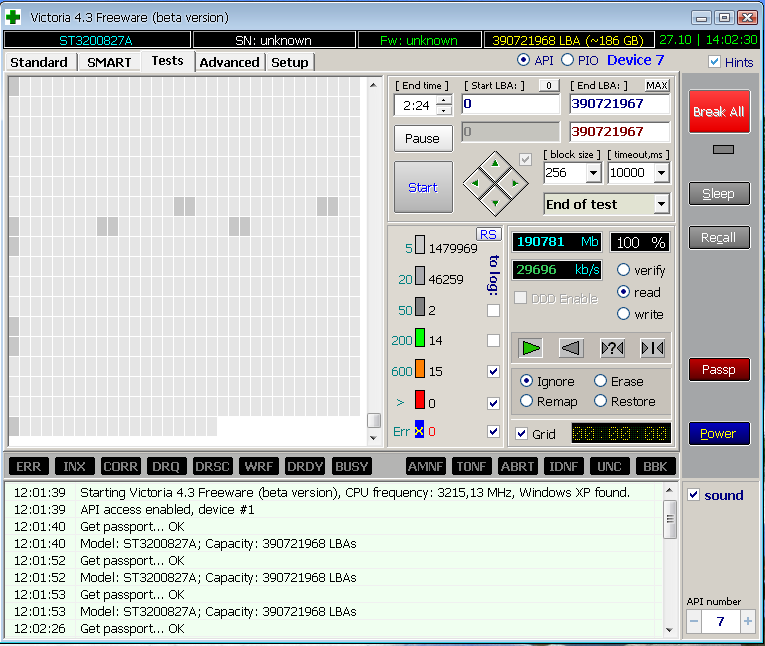
Task: Open the Advanced tab
Action: (229, 62)
